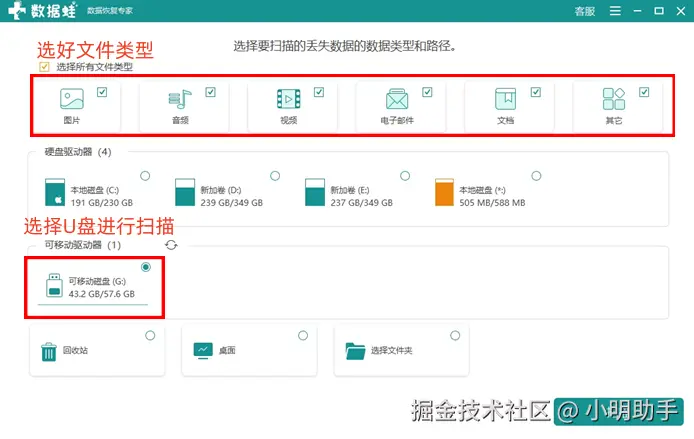Click the 视频 video type icon
This screenshot has width=694, height=439.
(x=289, y=99)
